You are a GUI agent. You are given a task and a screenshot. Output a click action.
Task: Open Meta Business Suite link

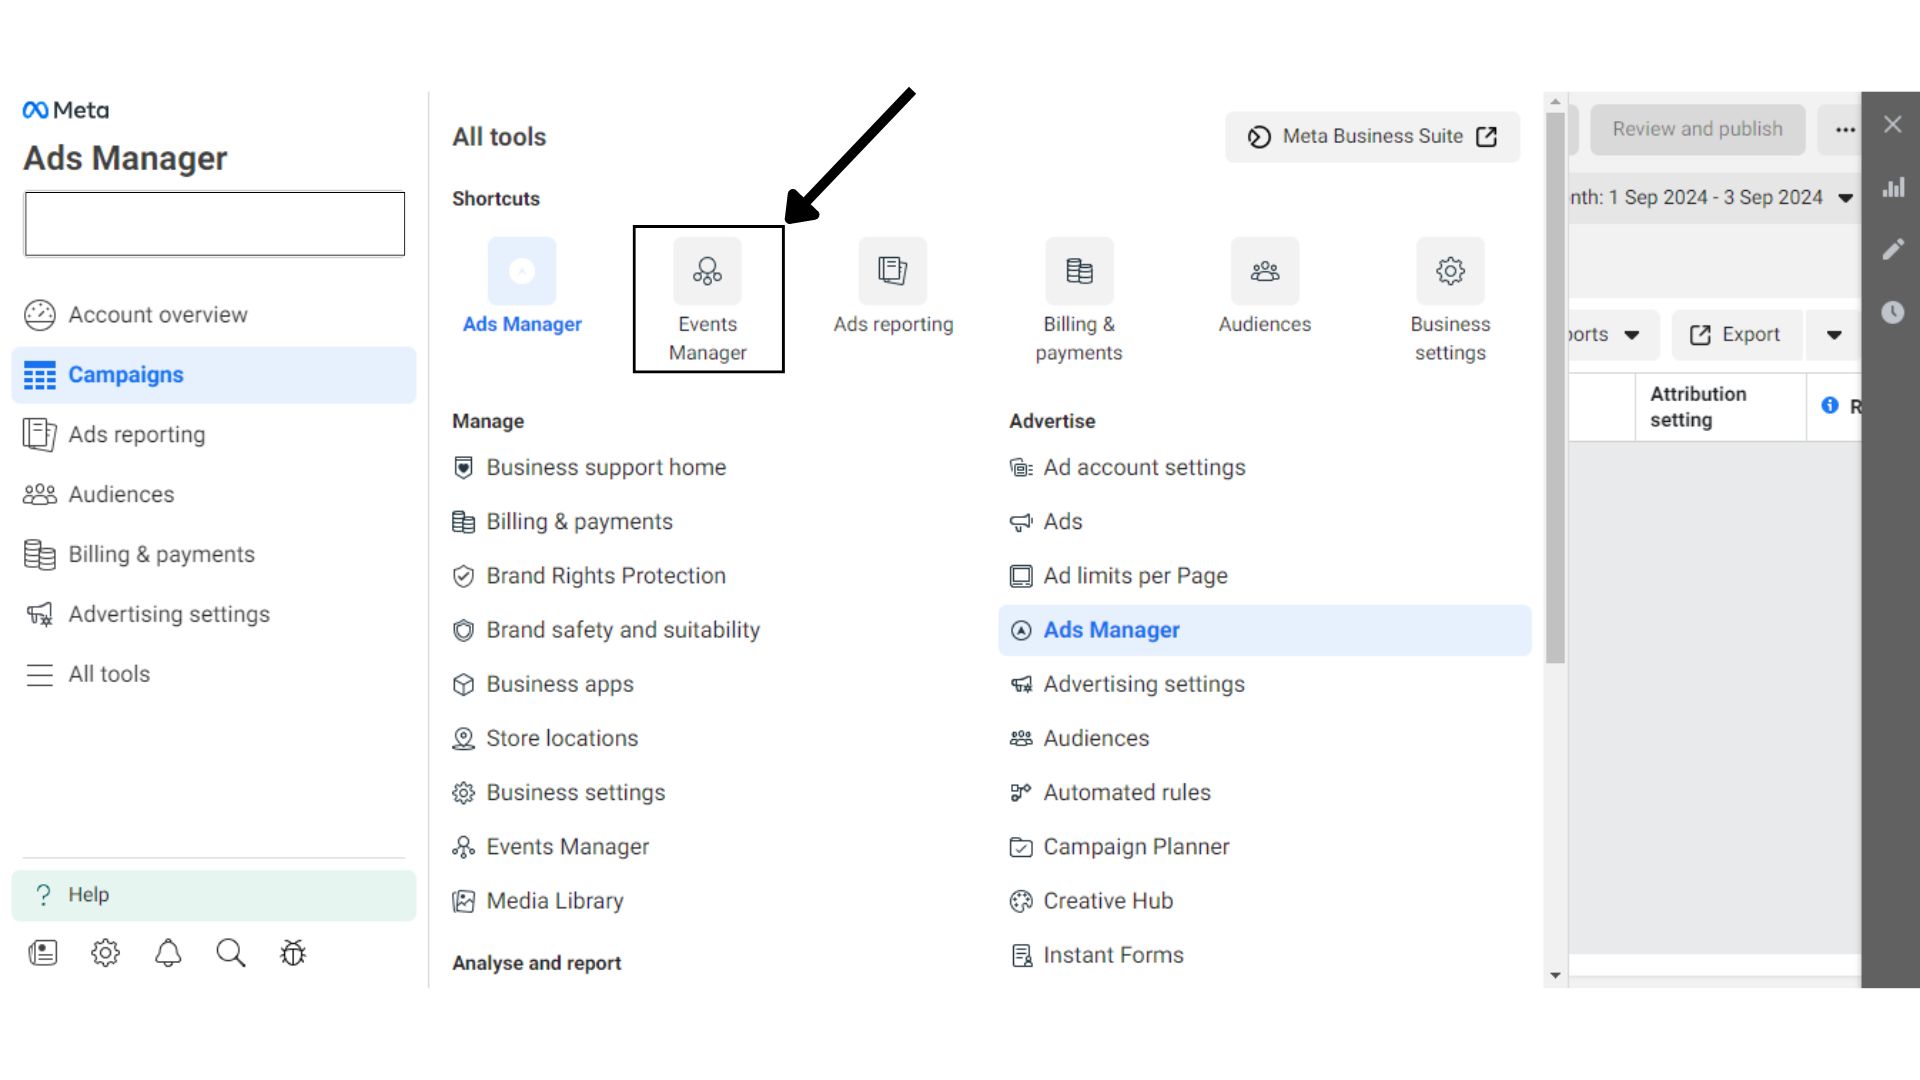(x=1371, y=136)
